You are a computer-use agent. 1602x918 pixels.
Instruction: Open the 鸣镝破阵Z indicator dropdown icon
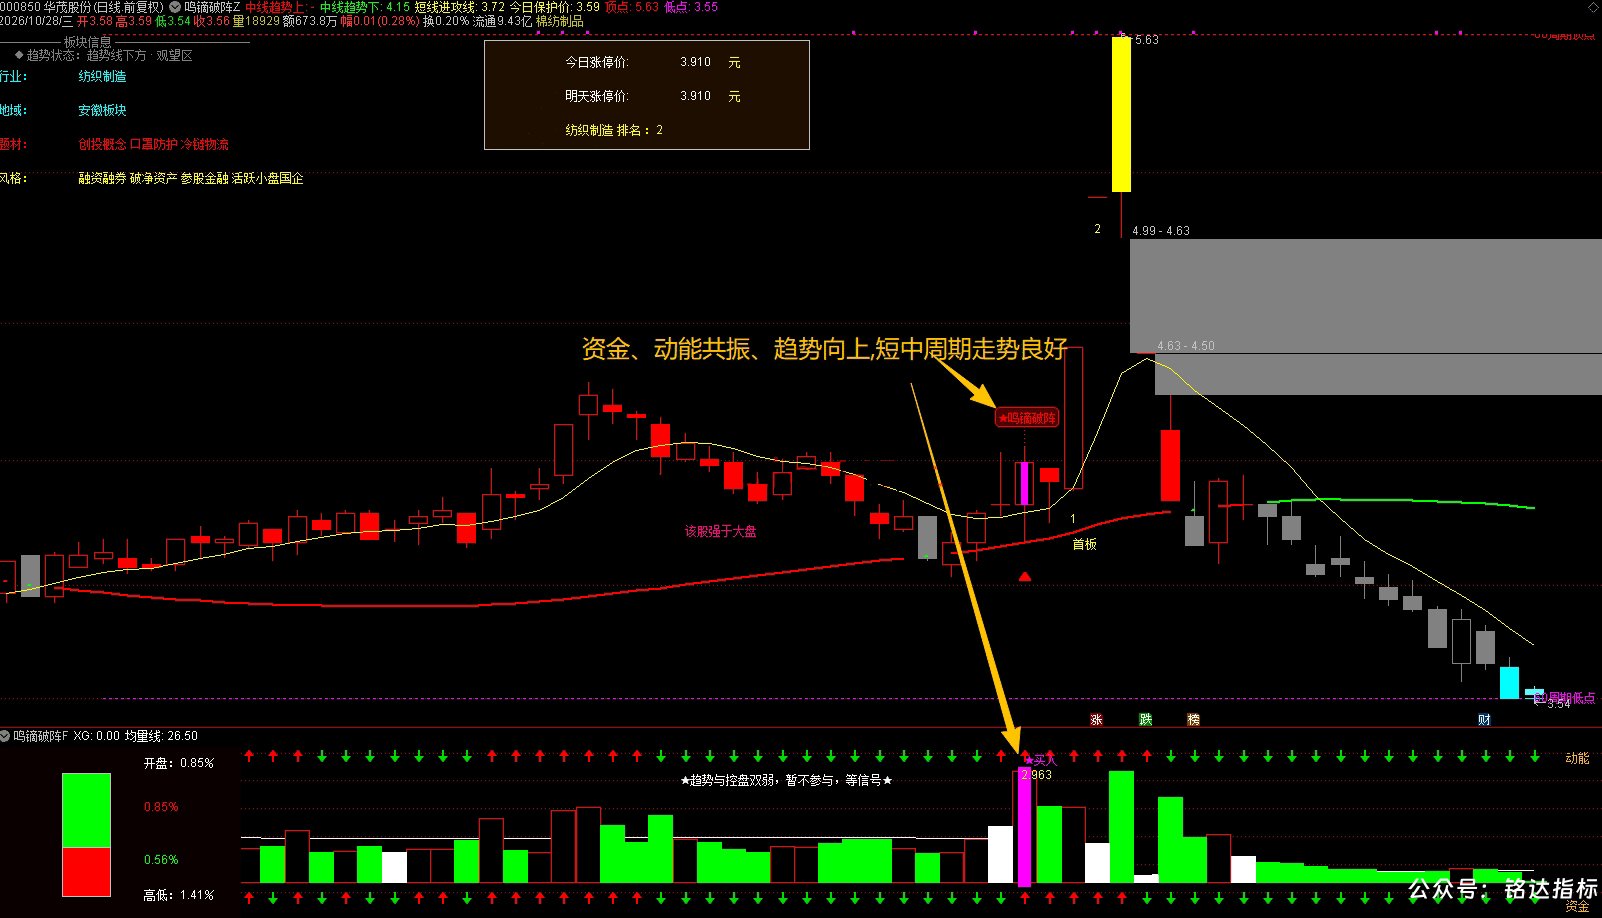pyautogui.click(x=175, y=7)
